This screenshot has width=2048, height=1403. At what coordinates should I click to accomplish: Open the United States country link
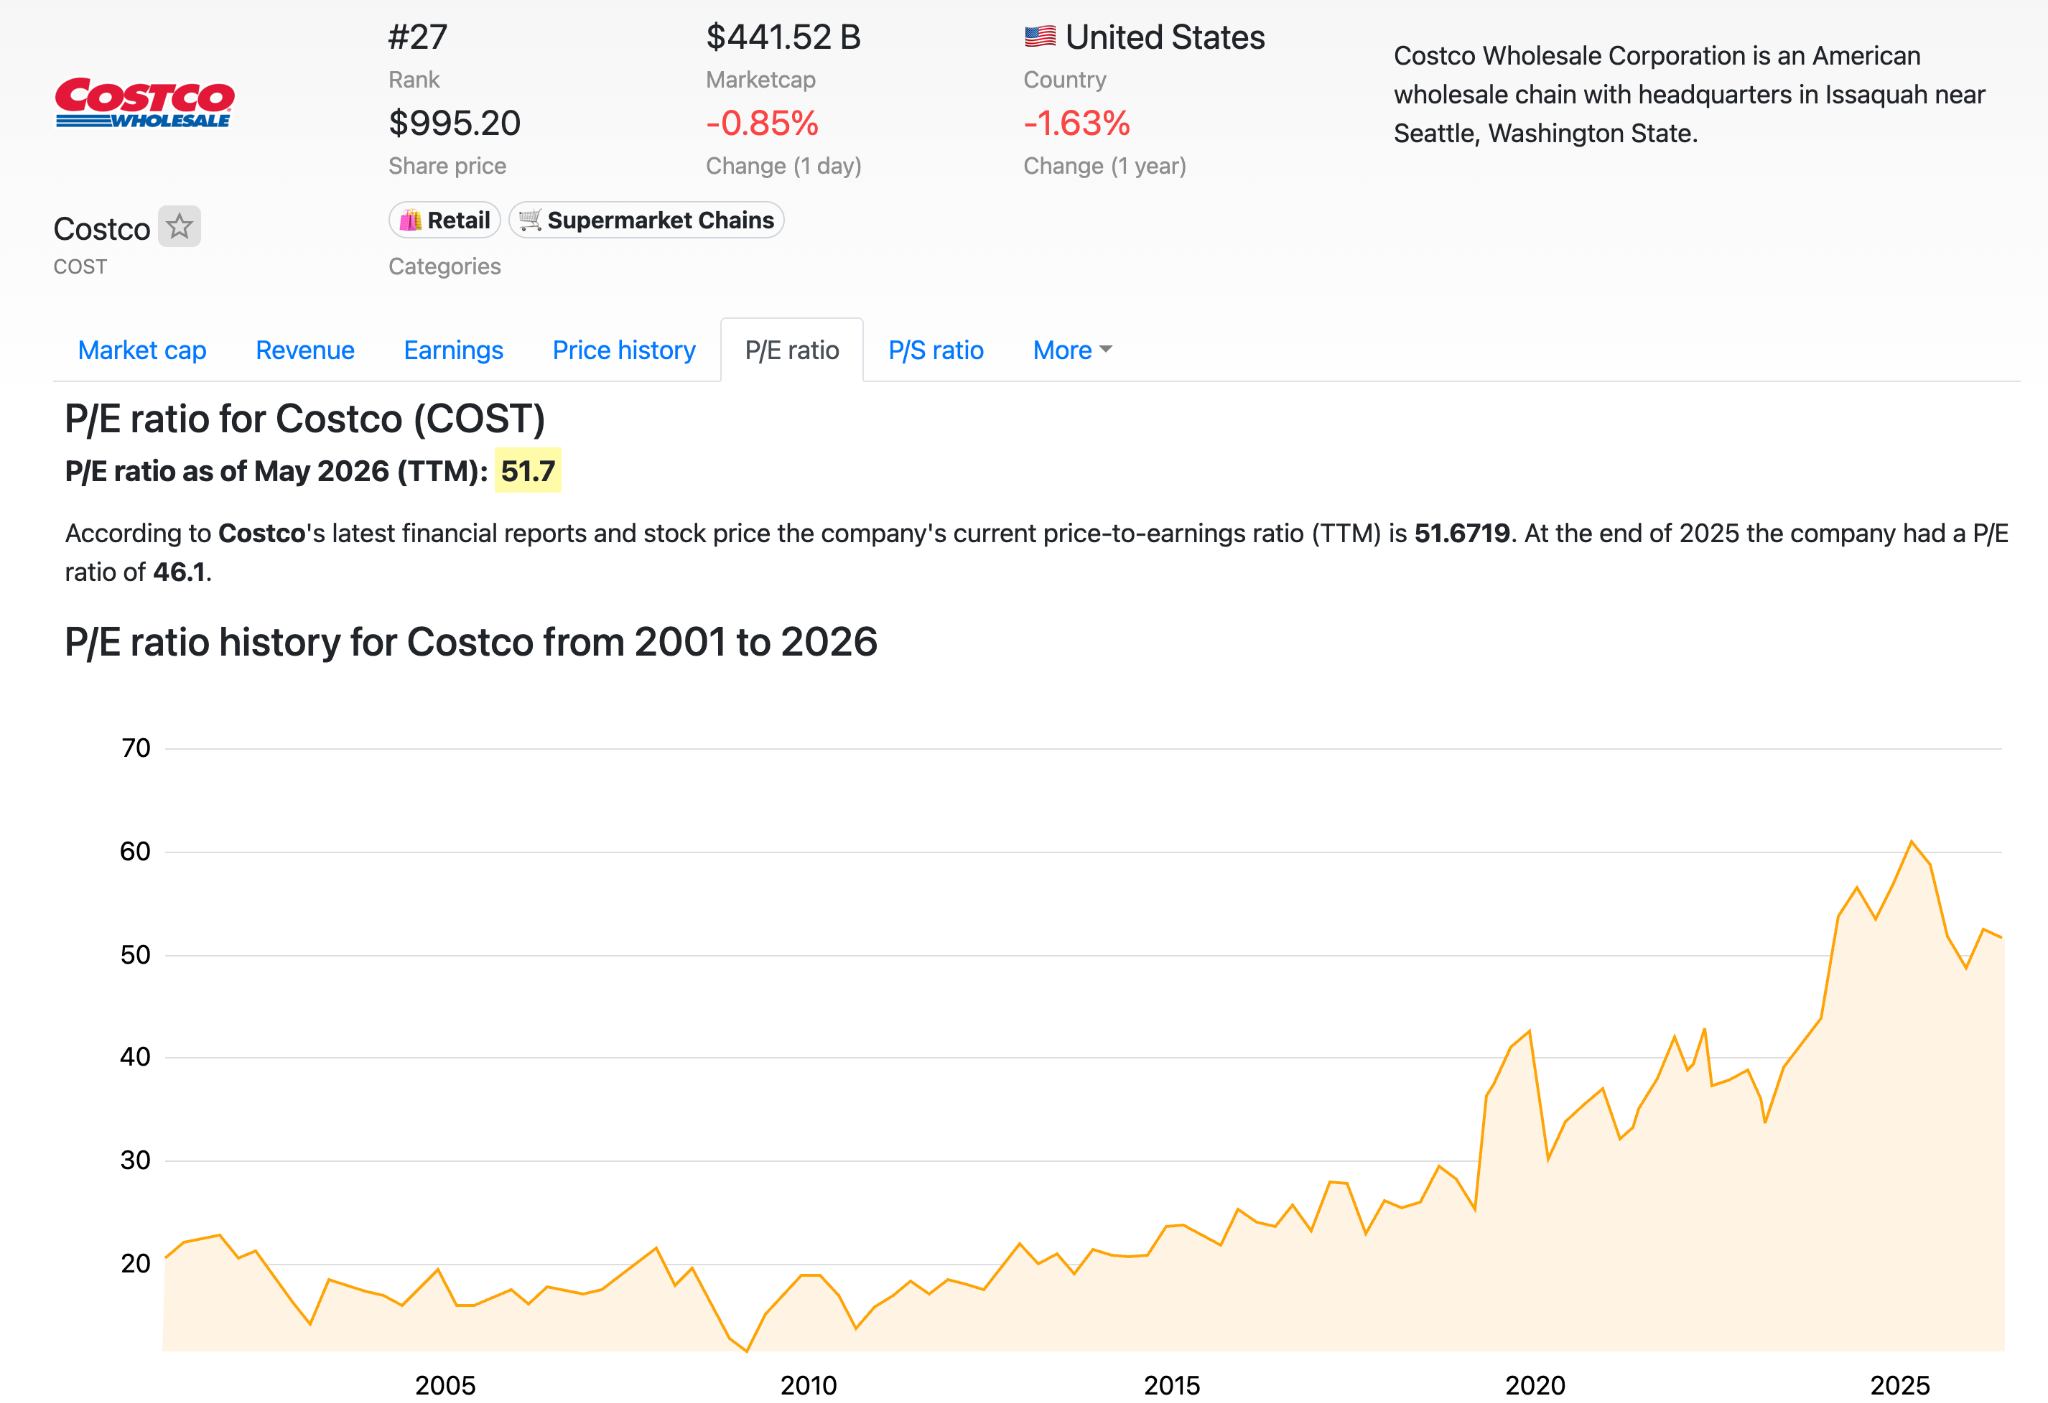(x=1165, y=37)
